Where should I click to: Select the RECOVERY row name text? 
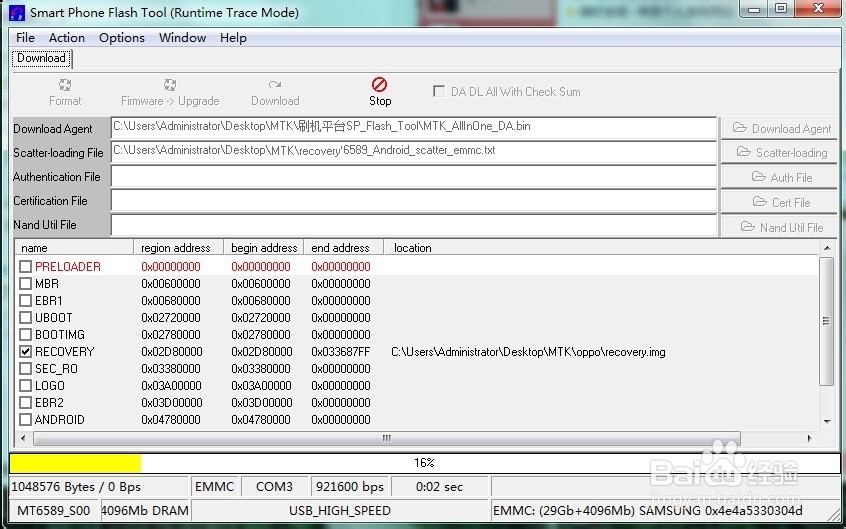tap(65, 352)
